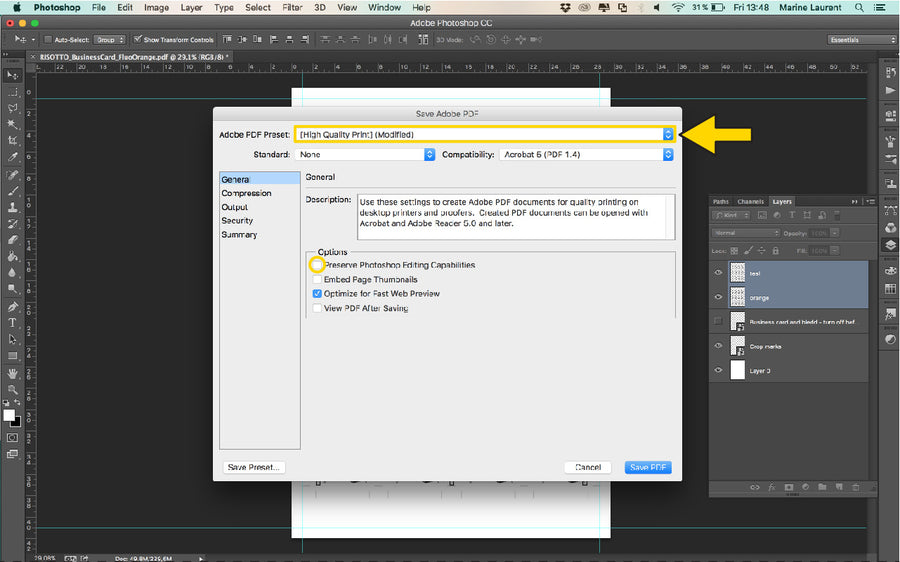Select the Lasso tool

(x=12, y=108)
